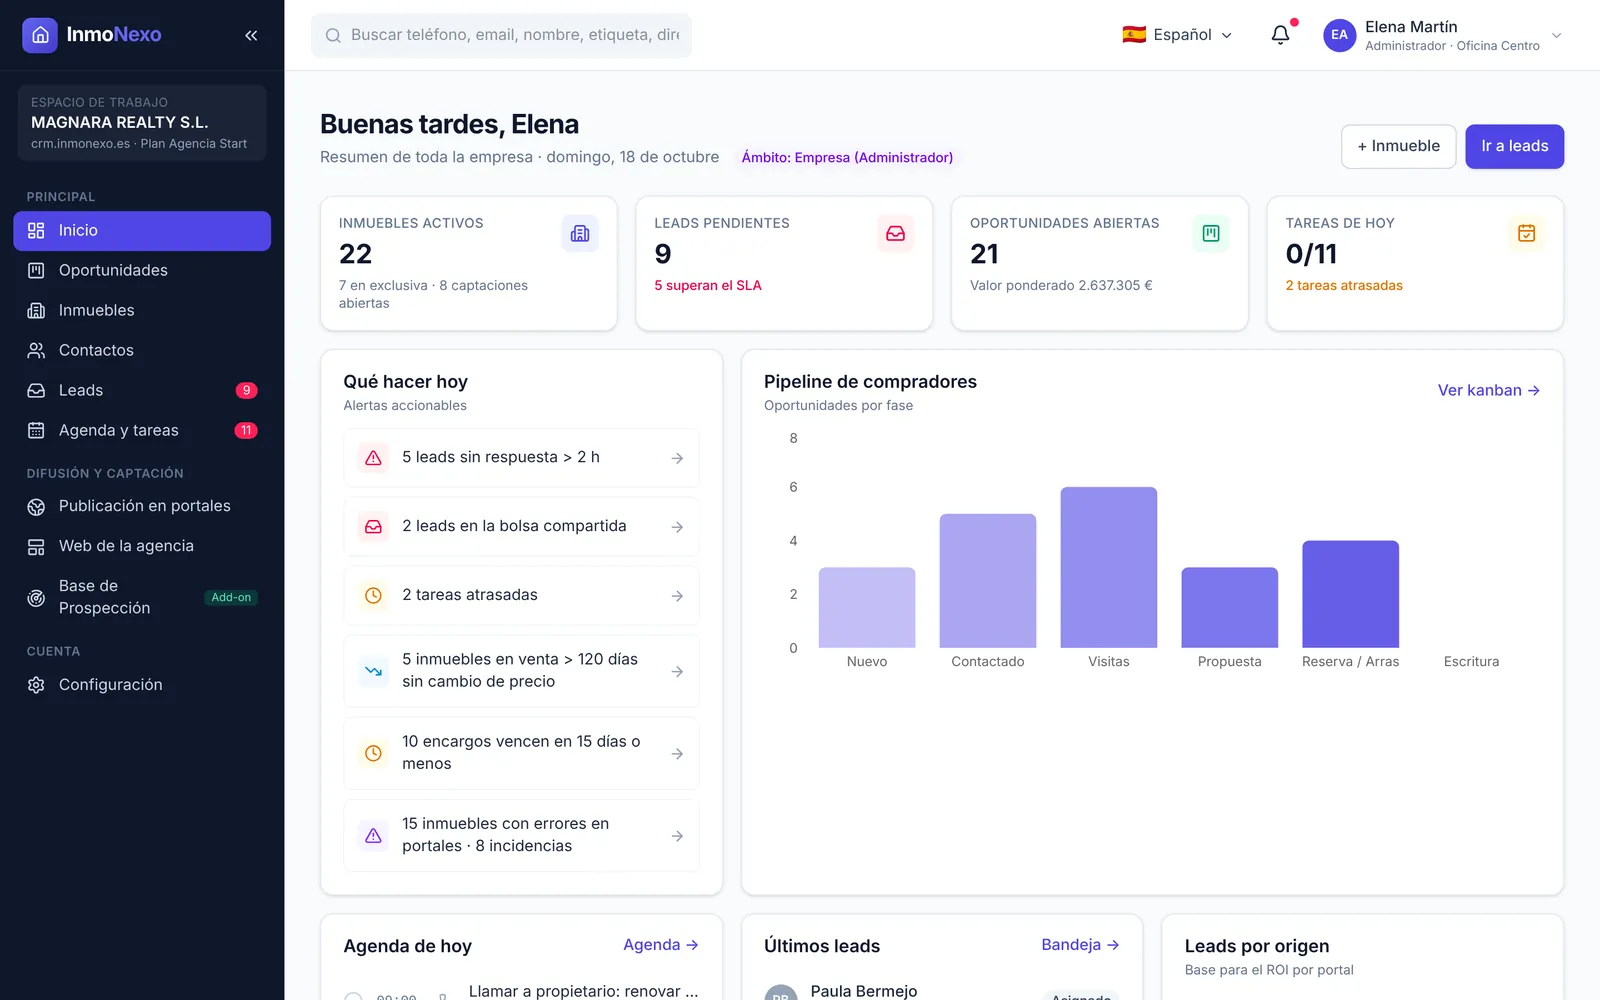Click the 5 superan el SLA text
The height and width of the screenshot is (1000, 1600).
(x=707, y=286)
